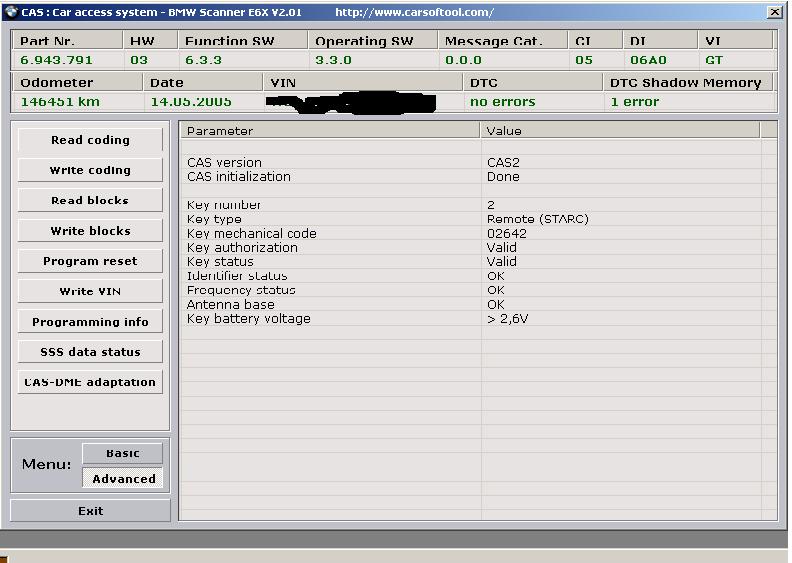This screenshot has width=792, height=563.
Task: Click the Write coding button
Action: click(90, 170)
